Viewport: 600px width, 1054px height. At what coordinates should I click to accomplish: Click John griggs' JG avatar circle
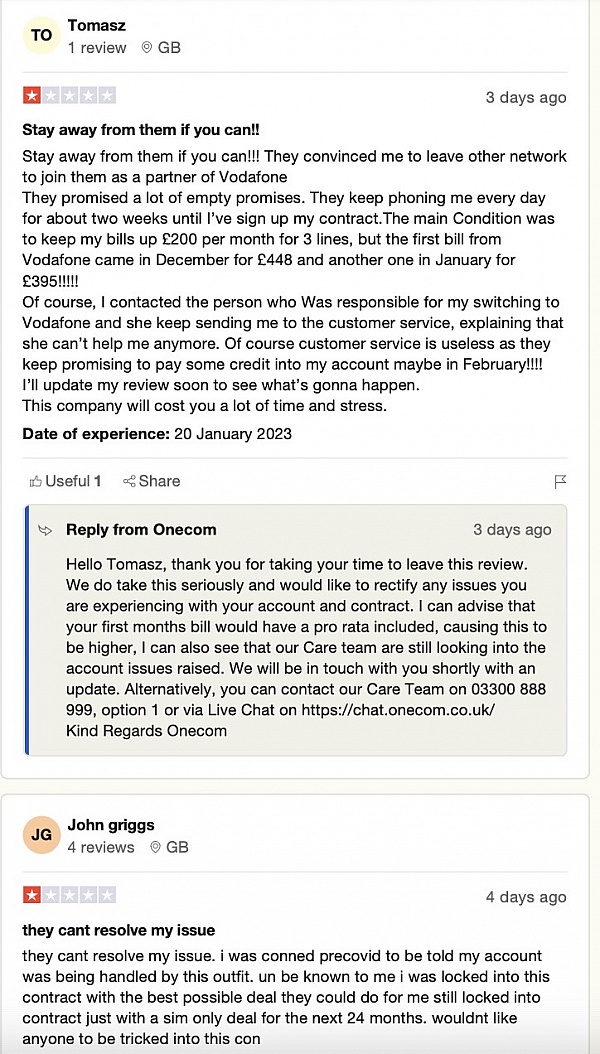pos(41,836)
